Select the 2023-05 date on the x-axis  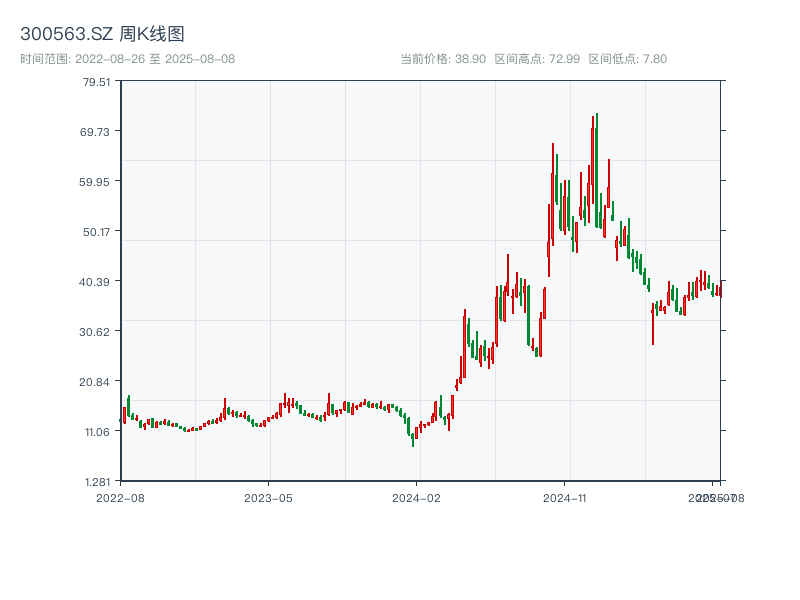pos(268,497)
